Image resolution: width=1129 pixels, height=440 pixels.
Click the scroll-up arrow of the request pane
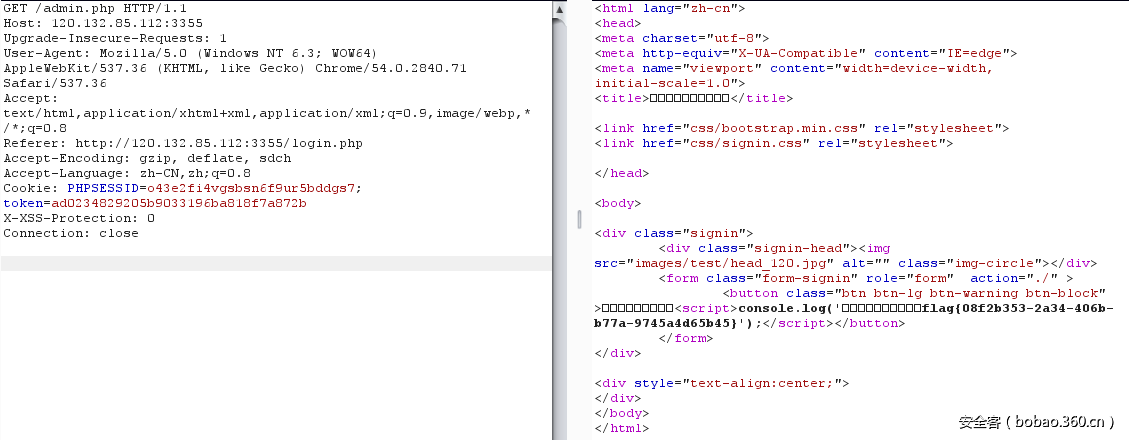557,9
